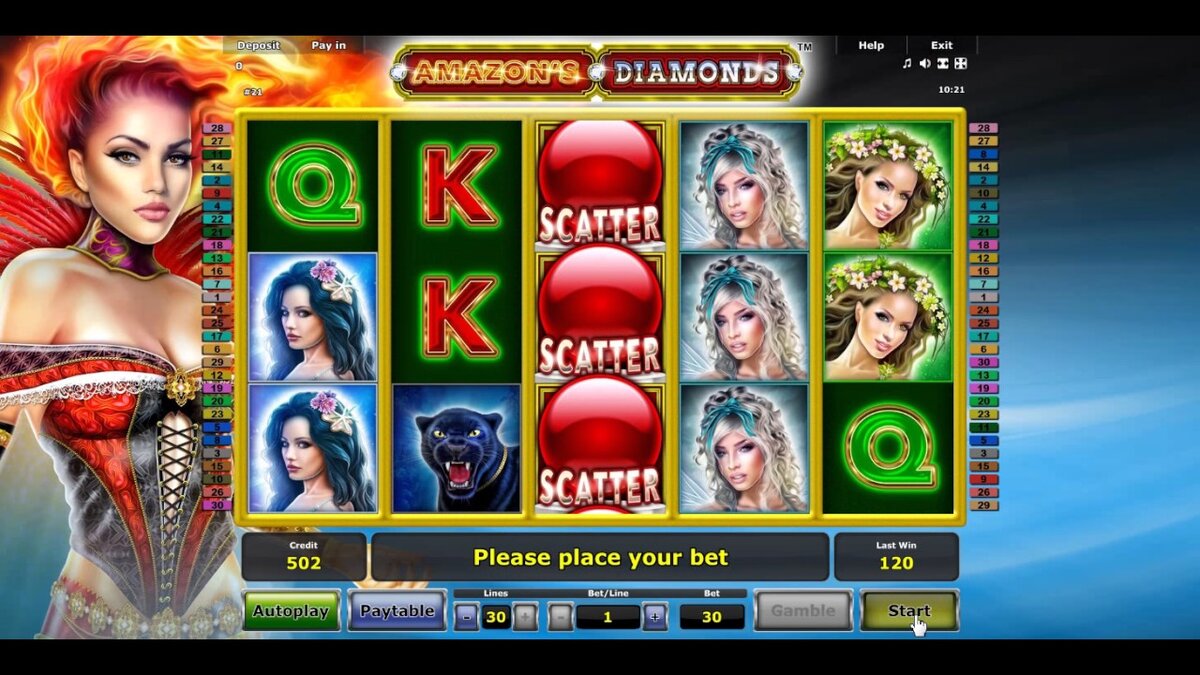Click the green Q symbol in first reel
This screenshot has width=1200, height=675.
coord(313,185)
